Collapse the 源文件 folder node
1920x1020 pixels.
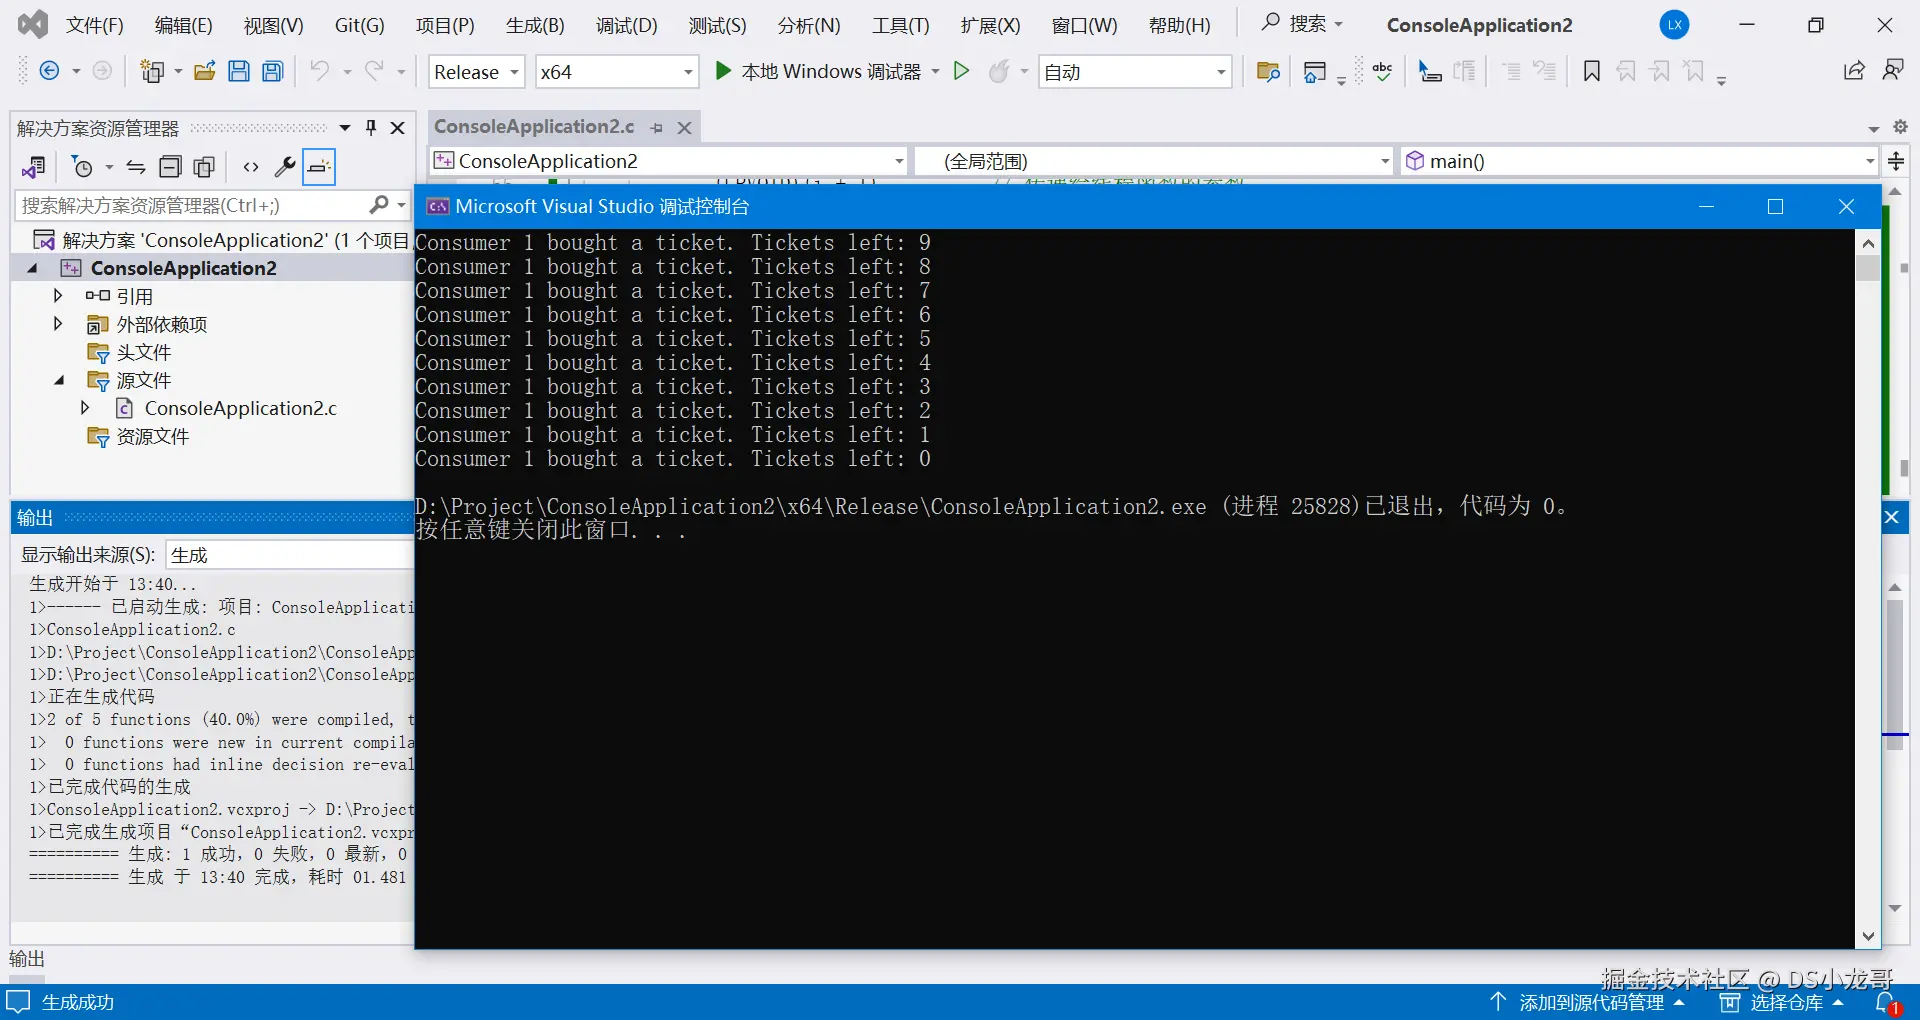coord(59,380)
